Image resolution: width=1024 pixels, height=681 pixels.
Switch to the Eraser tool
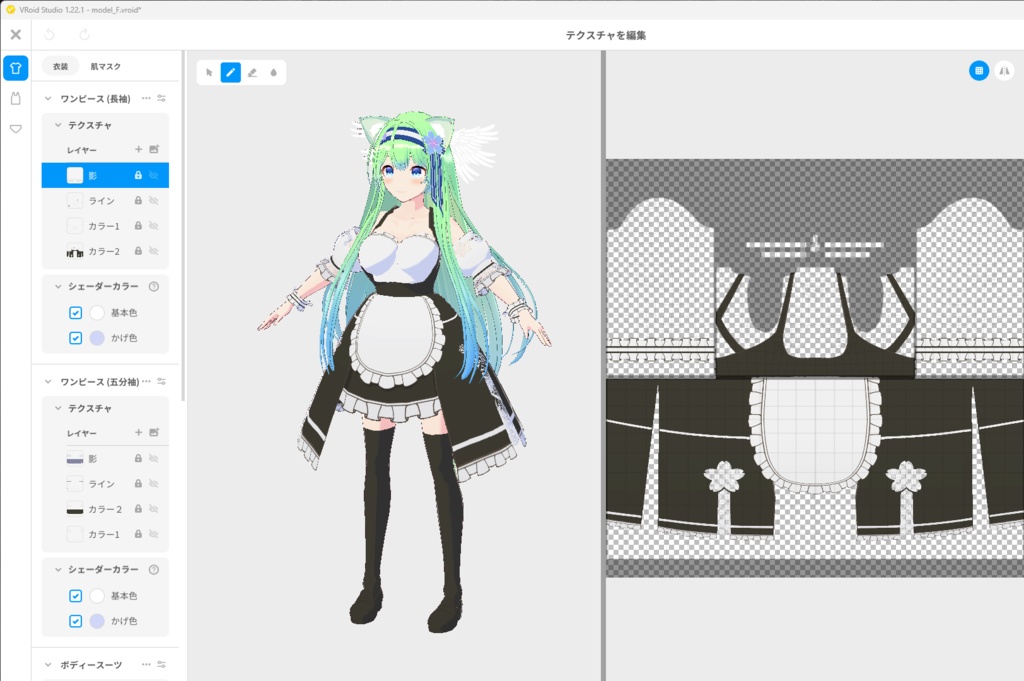click(252, 72)
